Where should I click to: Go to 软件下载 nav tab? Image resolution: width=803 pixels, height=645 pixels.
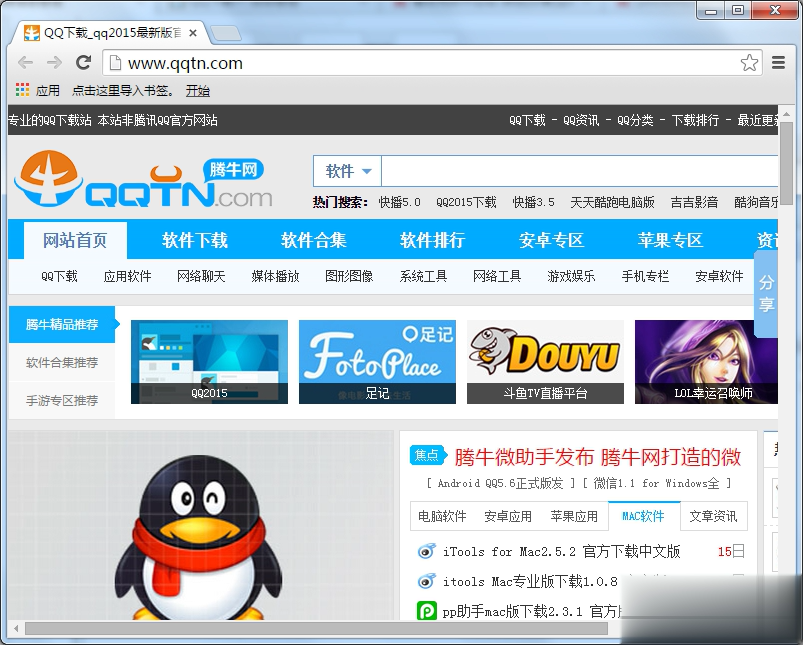(x=195, y=240)
